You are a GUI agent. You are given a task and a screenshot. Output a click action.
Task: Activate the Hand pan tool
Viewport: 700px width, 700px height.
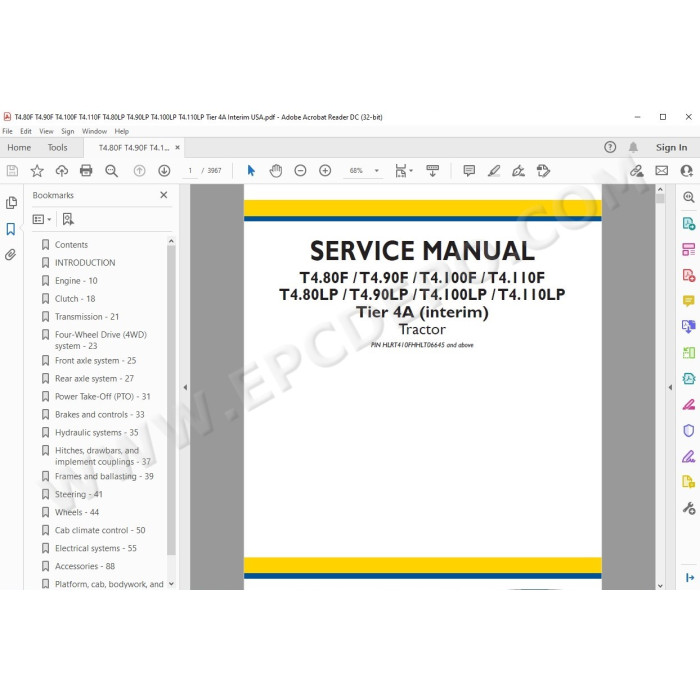point(276,171)
